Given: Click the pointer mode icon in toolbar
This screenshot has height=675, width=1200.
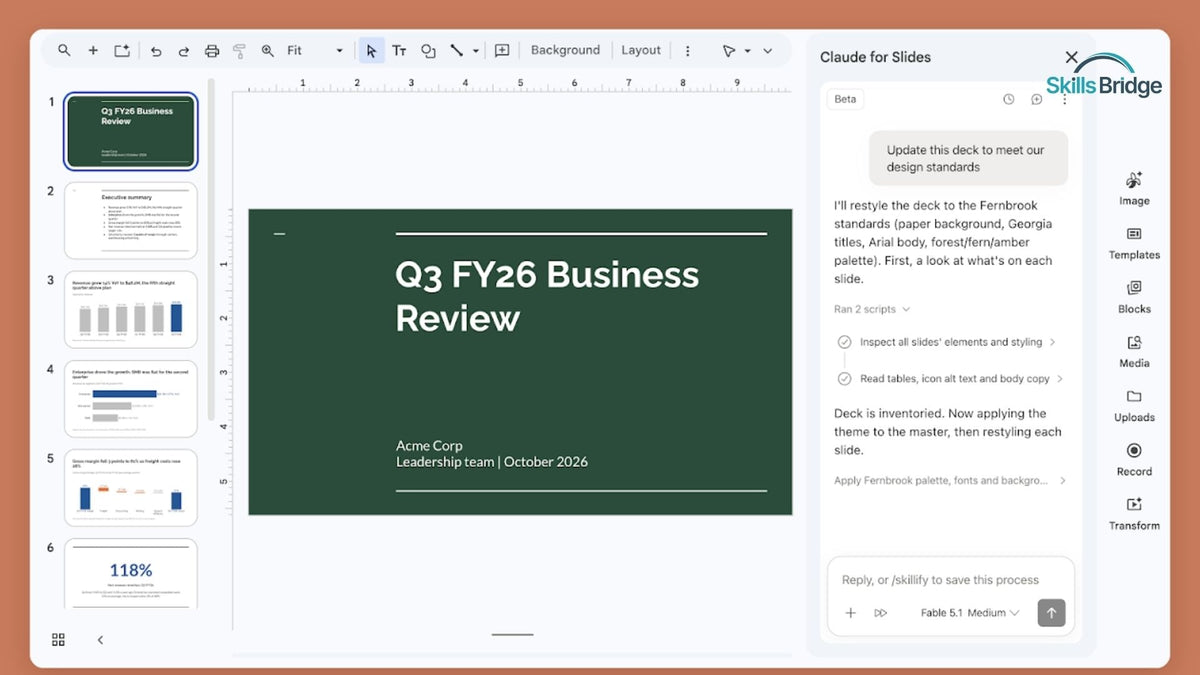Looking at the screenshot, I should point(729,50).
